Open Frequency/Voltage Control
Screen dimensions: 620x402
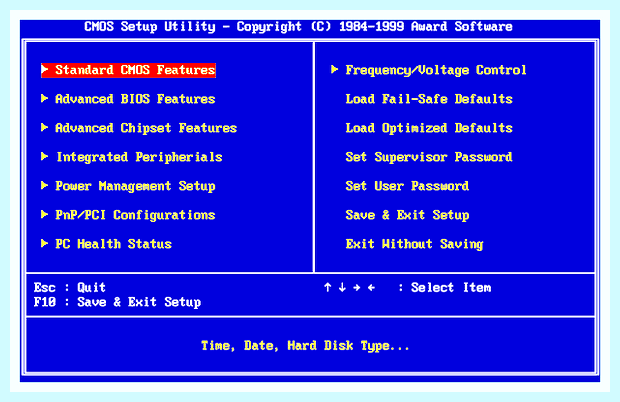tap(436, 70)
